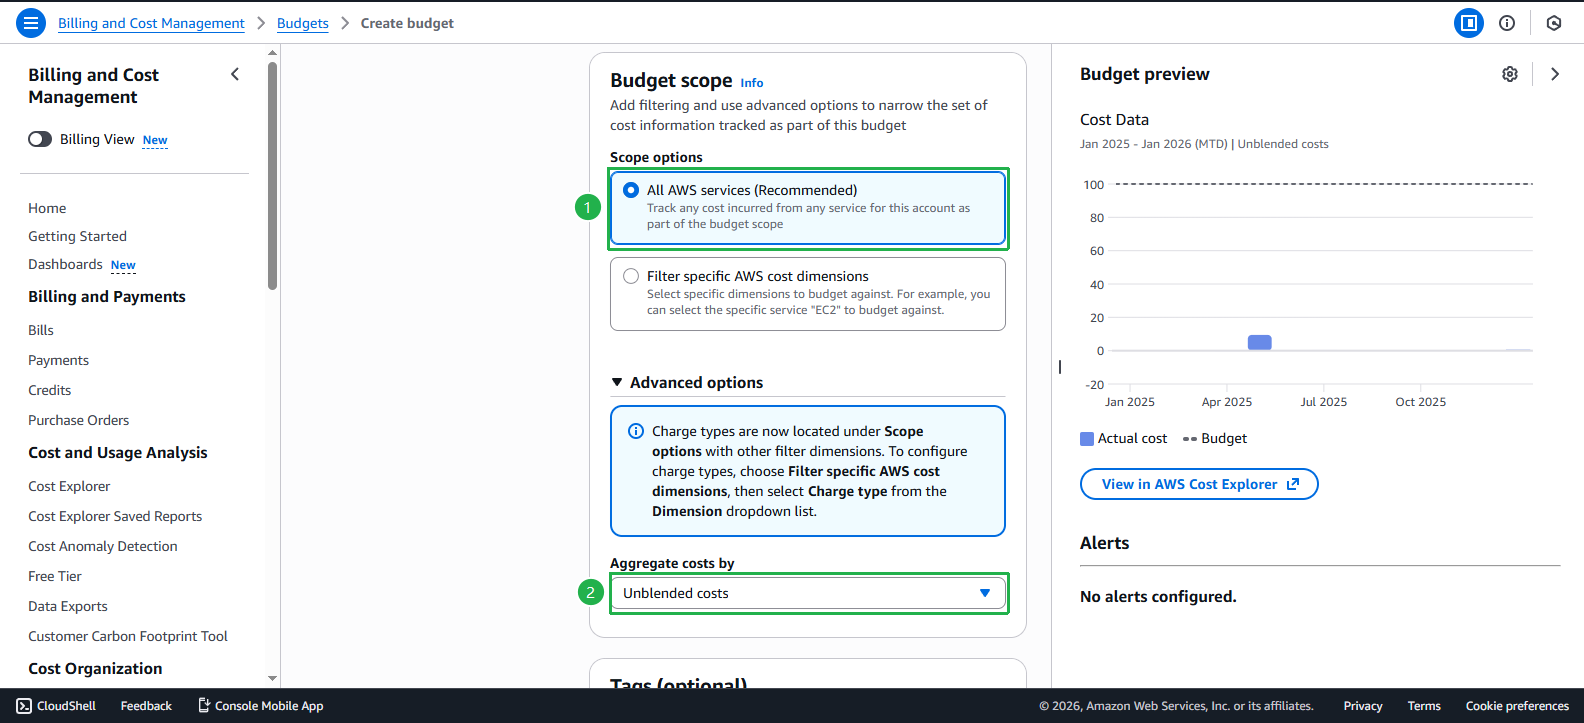This screenshot has height=723, width=1584.
Task: Click View in AWS Cost Explorer button
Action: (x=1199, y=484)
